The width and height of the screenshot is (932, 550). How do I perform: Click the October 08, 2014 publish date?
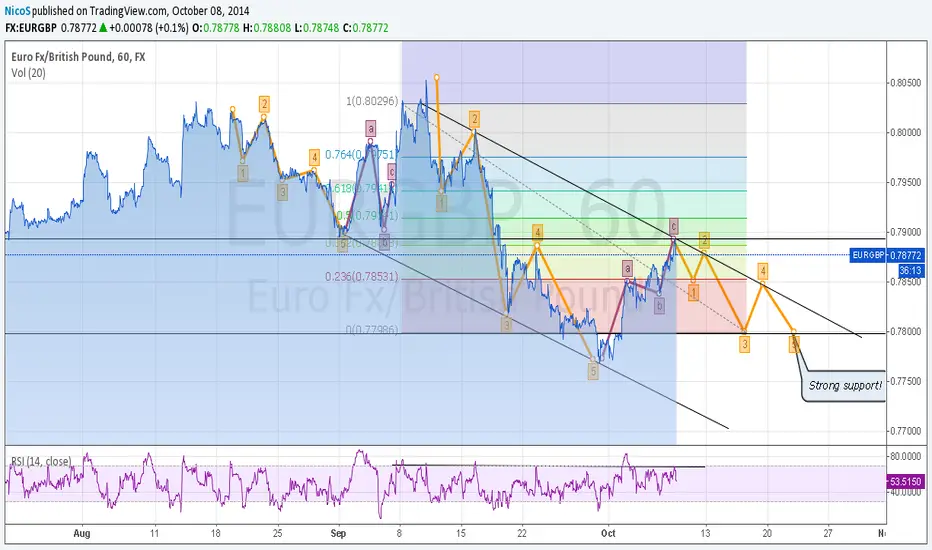pyautogui.click(x=211, y=11)
